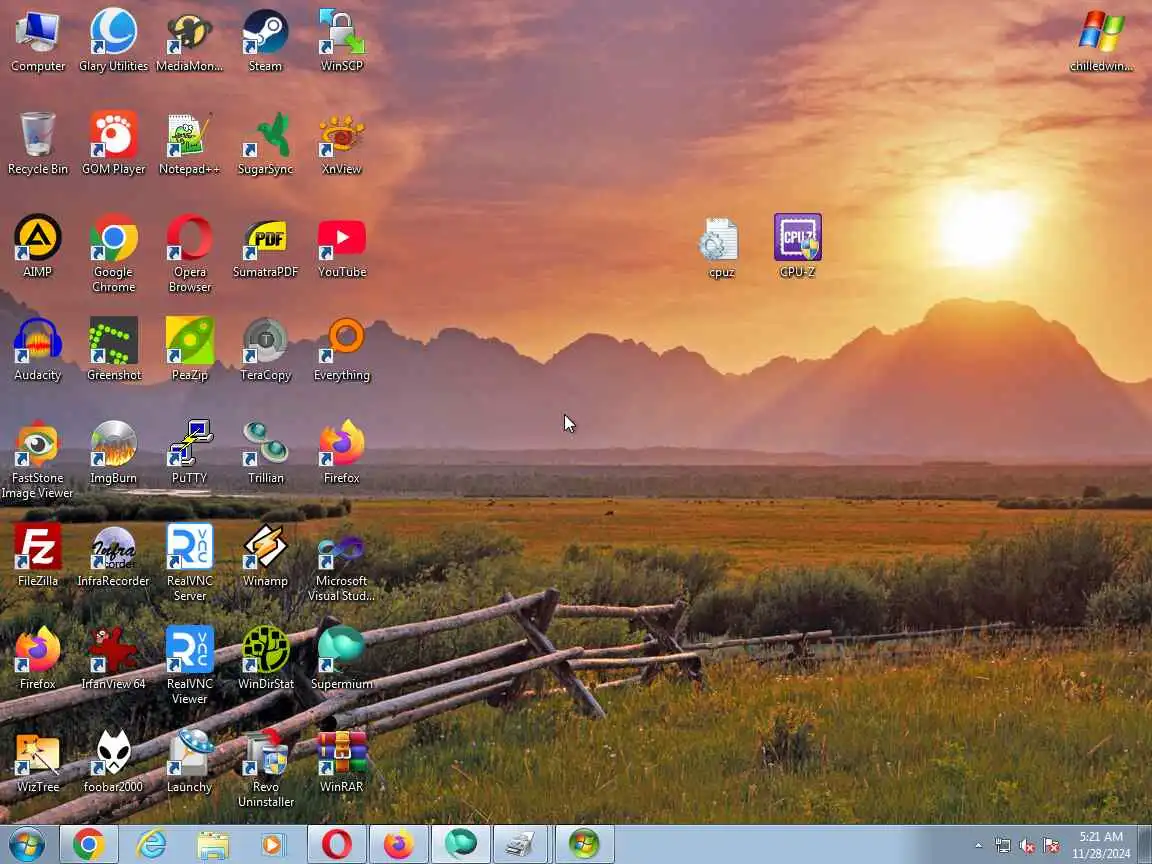Click the ImgBurn disc icon
The width and height of the screenshot is (1152, 864).
coord(113,453)
